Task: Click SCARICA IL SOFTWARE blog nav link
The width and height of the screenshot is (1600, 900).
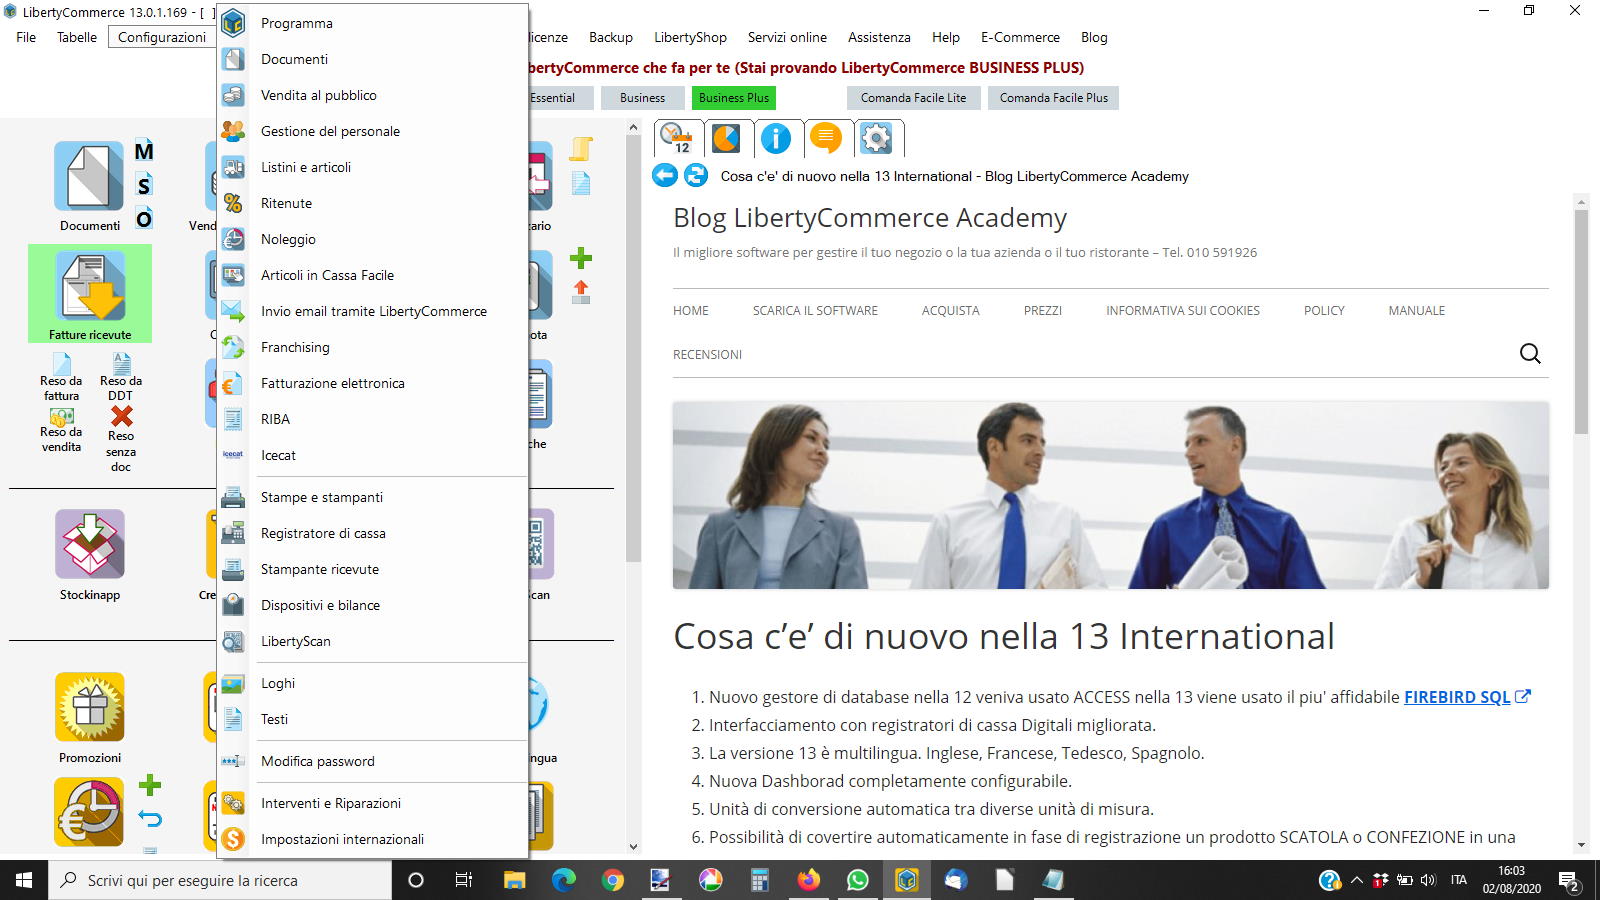Action: 815,311
